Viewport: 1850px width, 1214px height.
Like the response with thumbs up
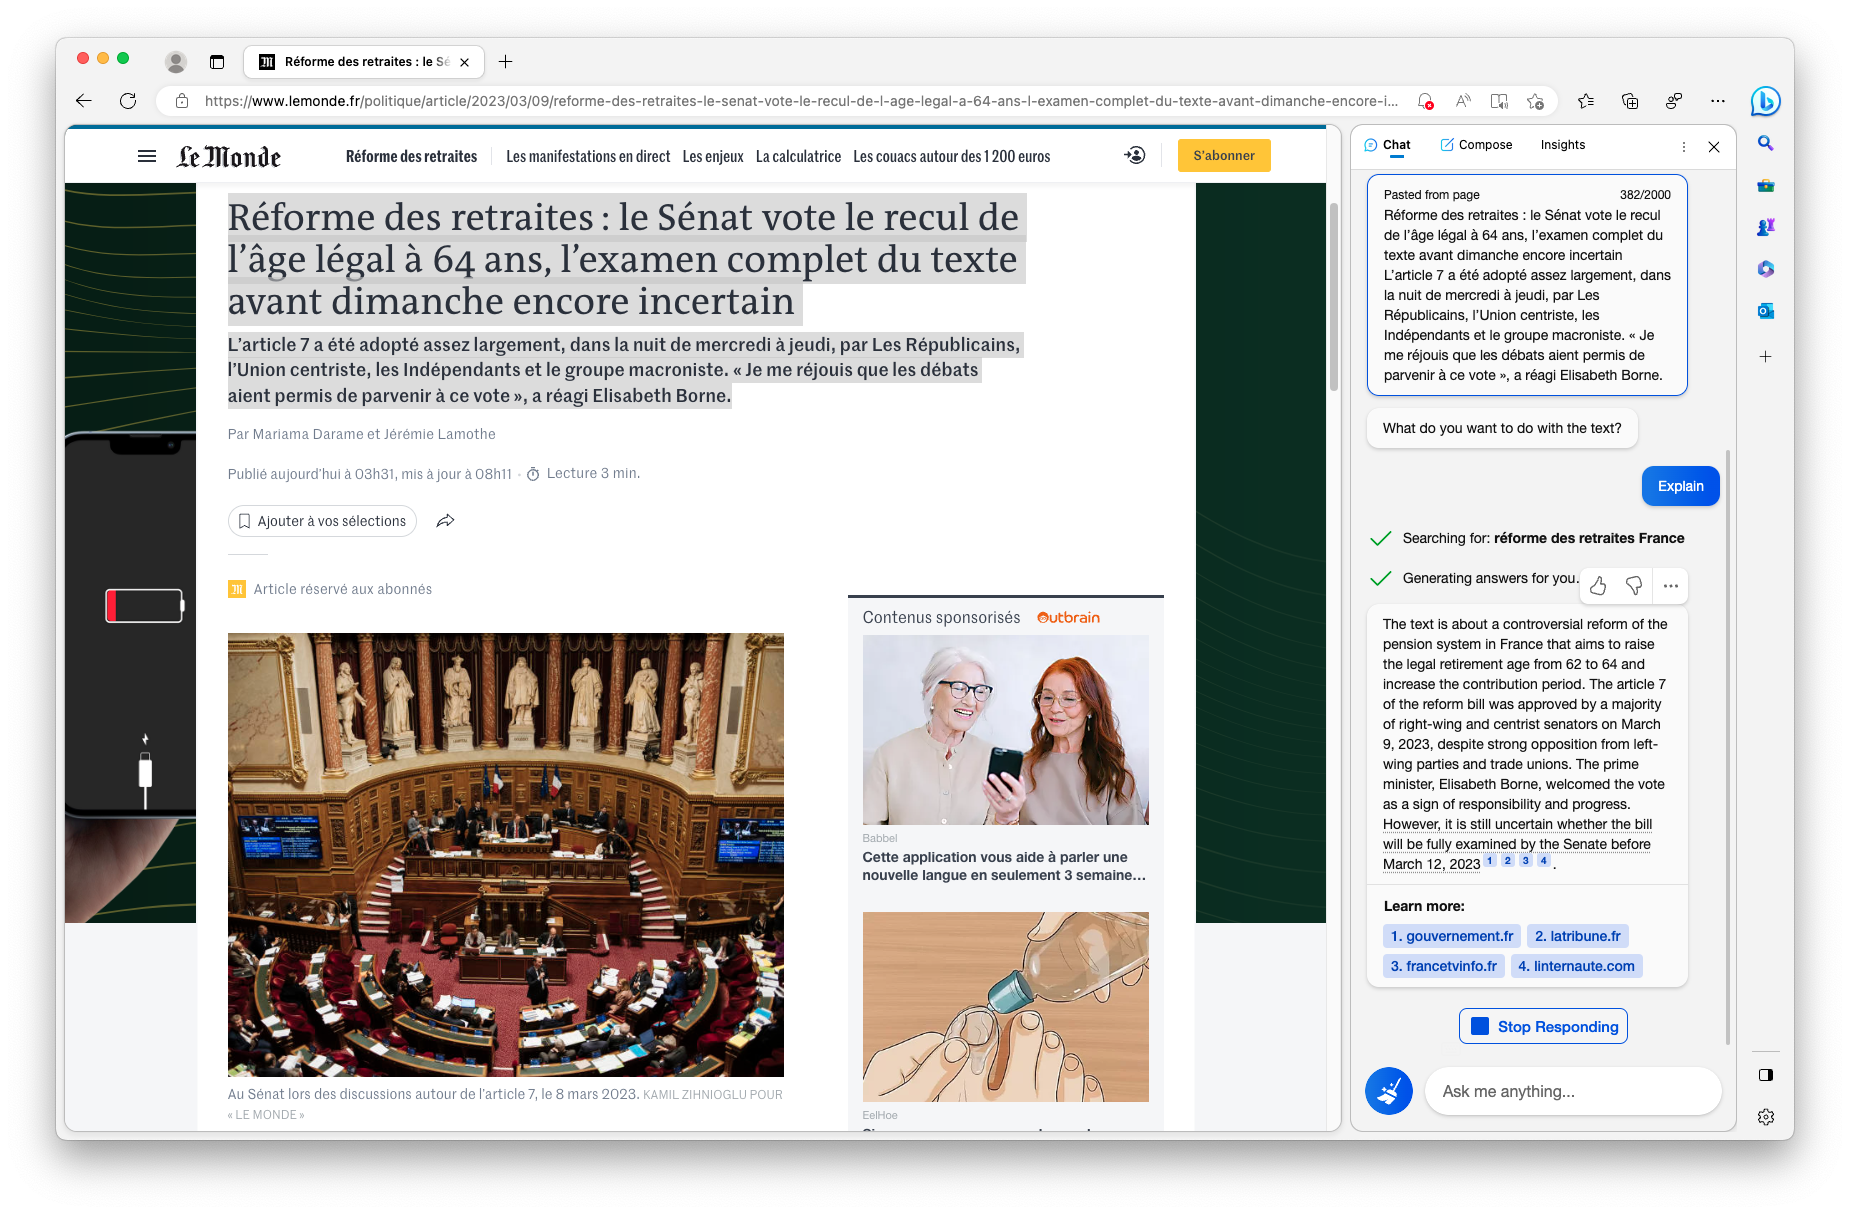(1598, 586)
